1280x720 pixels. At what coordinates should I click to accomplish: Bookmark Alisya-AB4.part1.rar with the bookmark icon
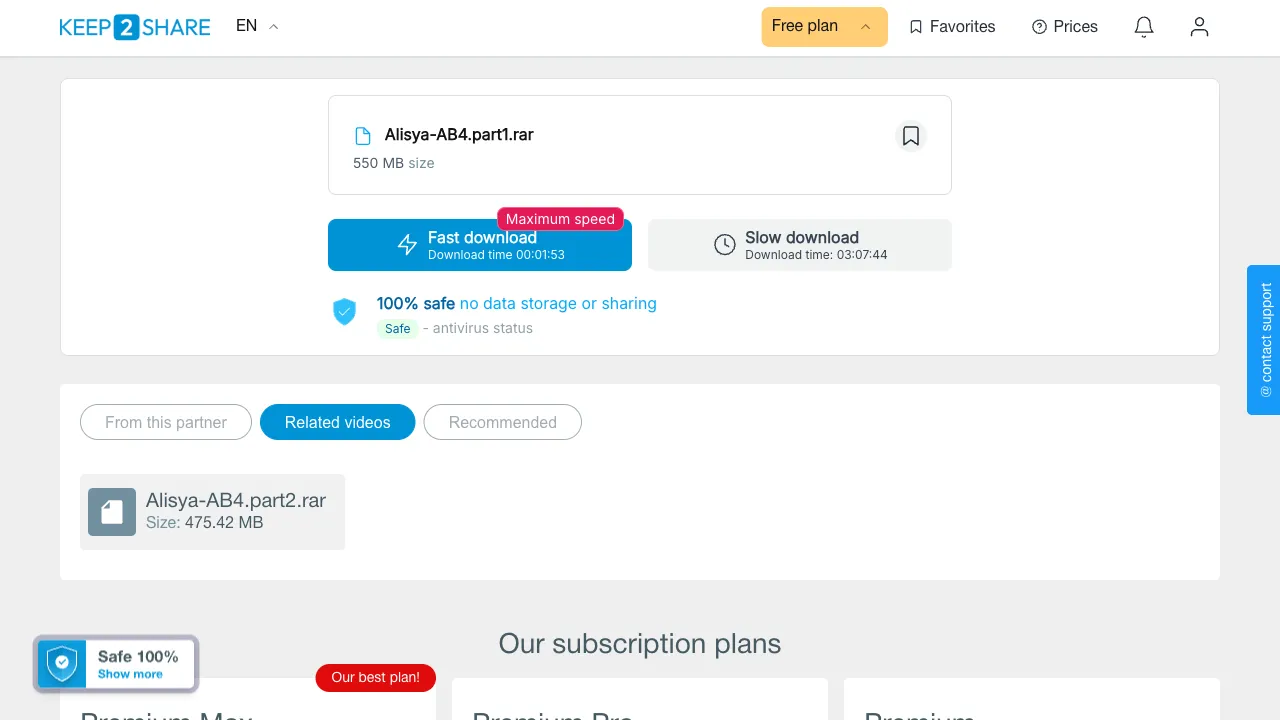click(x=910, y=136)
